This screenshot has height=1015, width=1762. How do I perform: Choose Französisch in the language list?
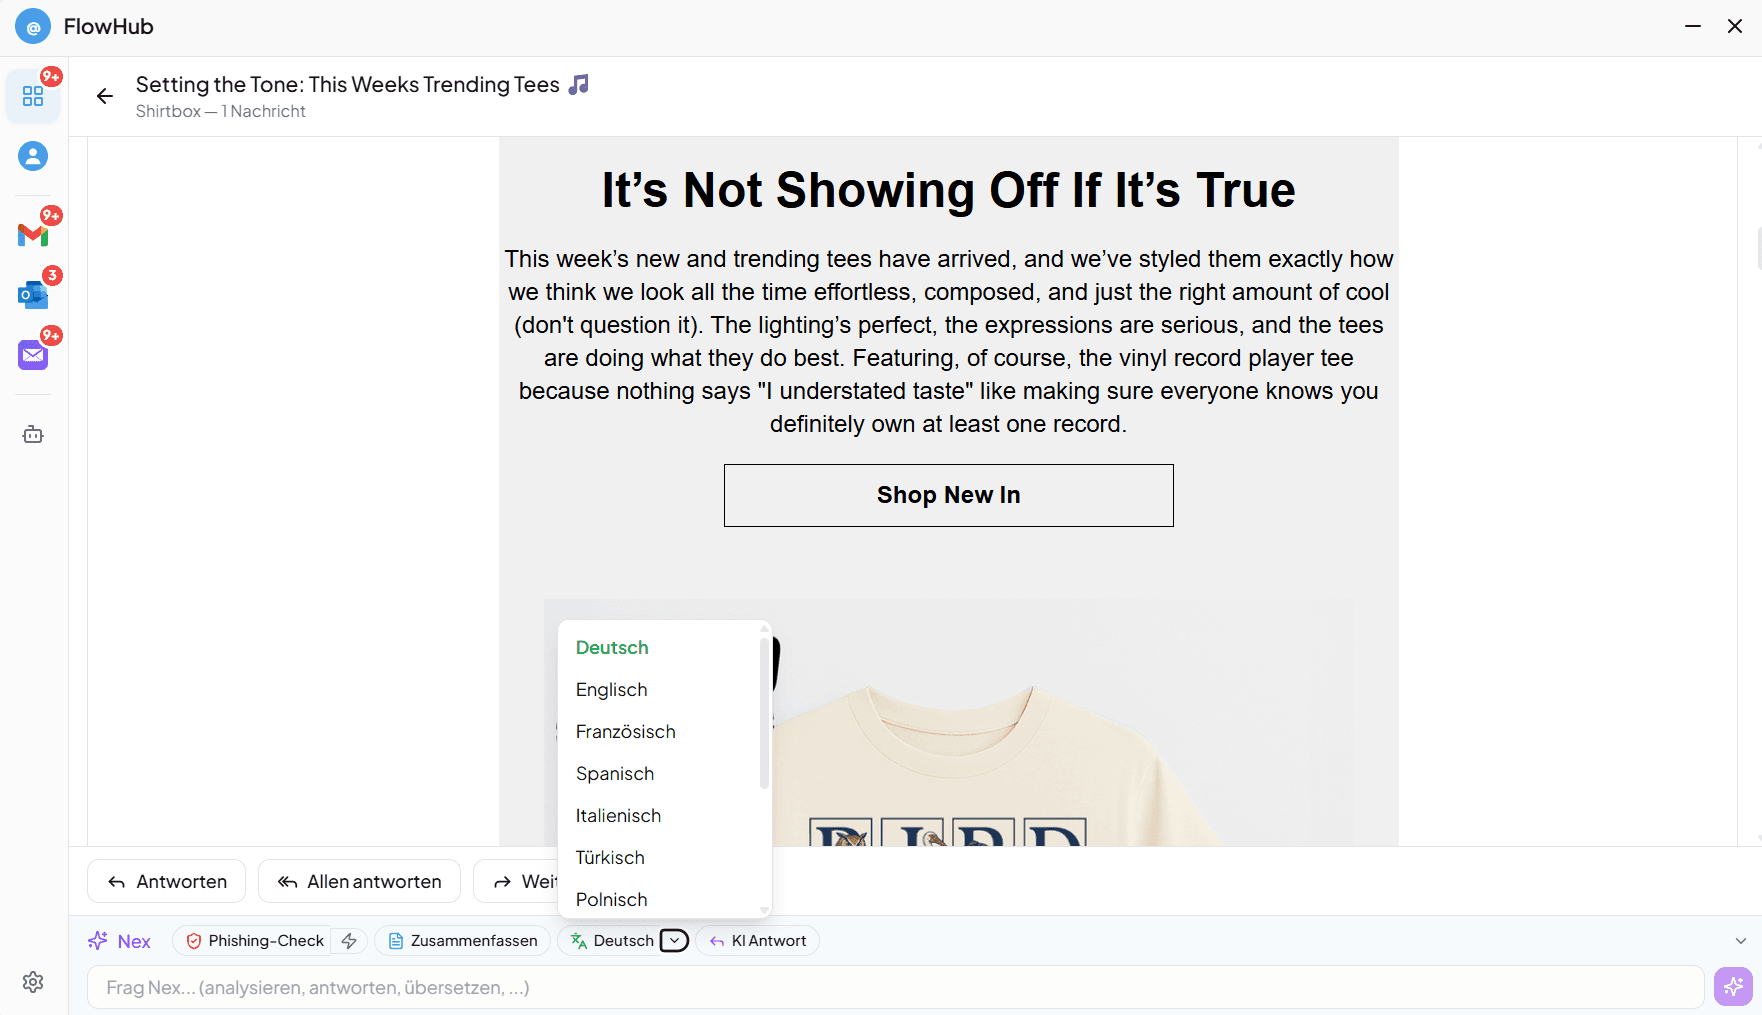(626, 732)
